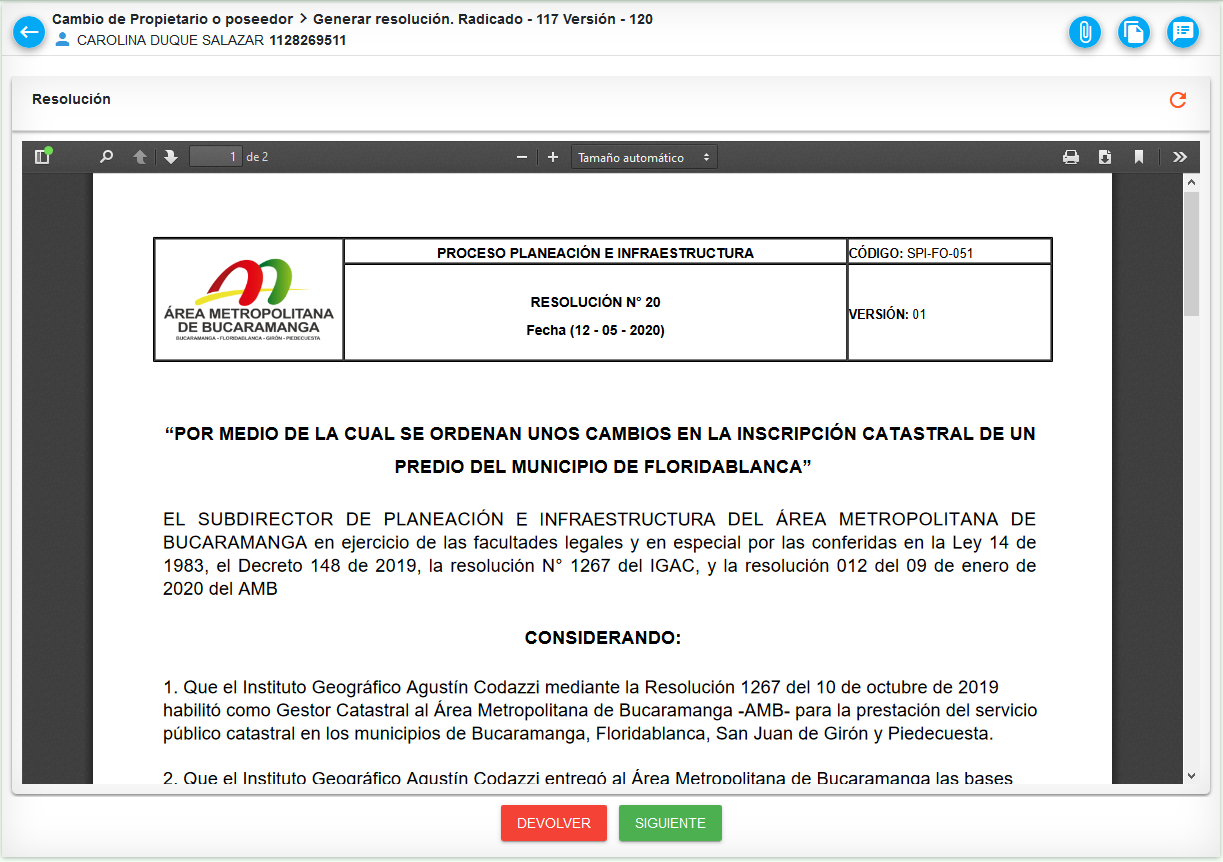
Task: Click the user profile icon beside CAROLINA
Action: click(x=63, y=40)
